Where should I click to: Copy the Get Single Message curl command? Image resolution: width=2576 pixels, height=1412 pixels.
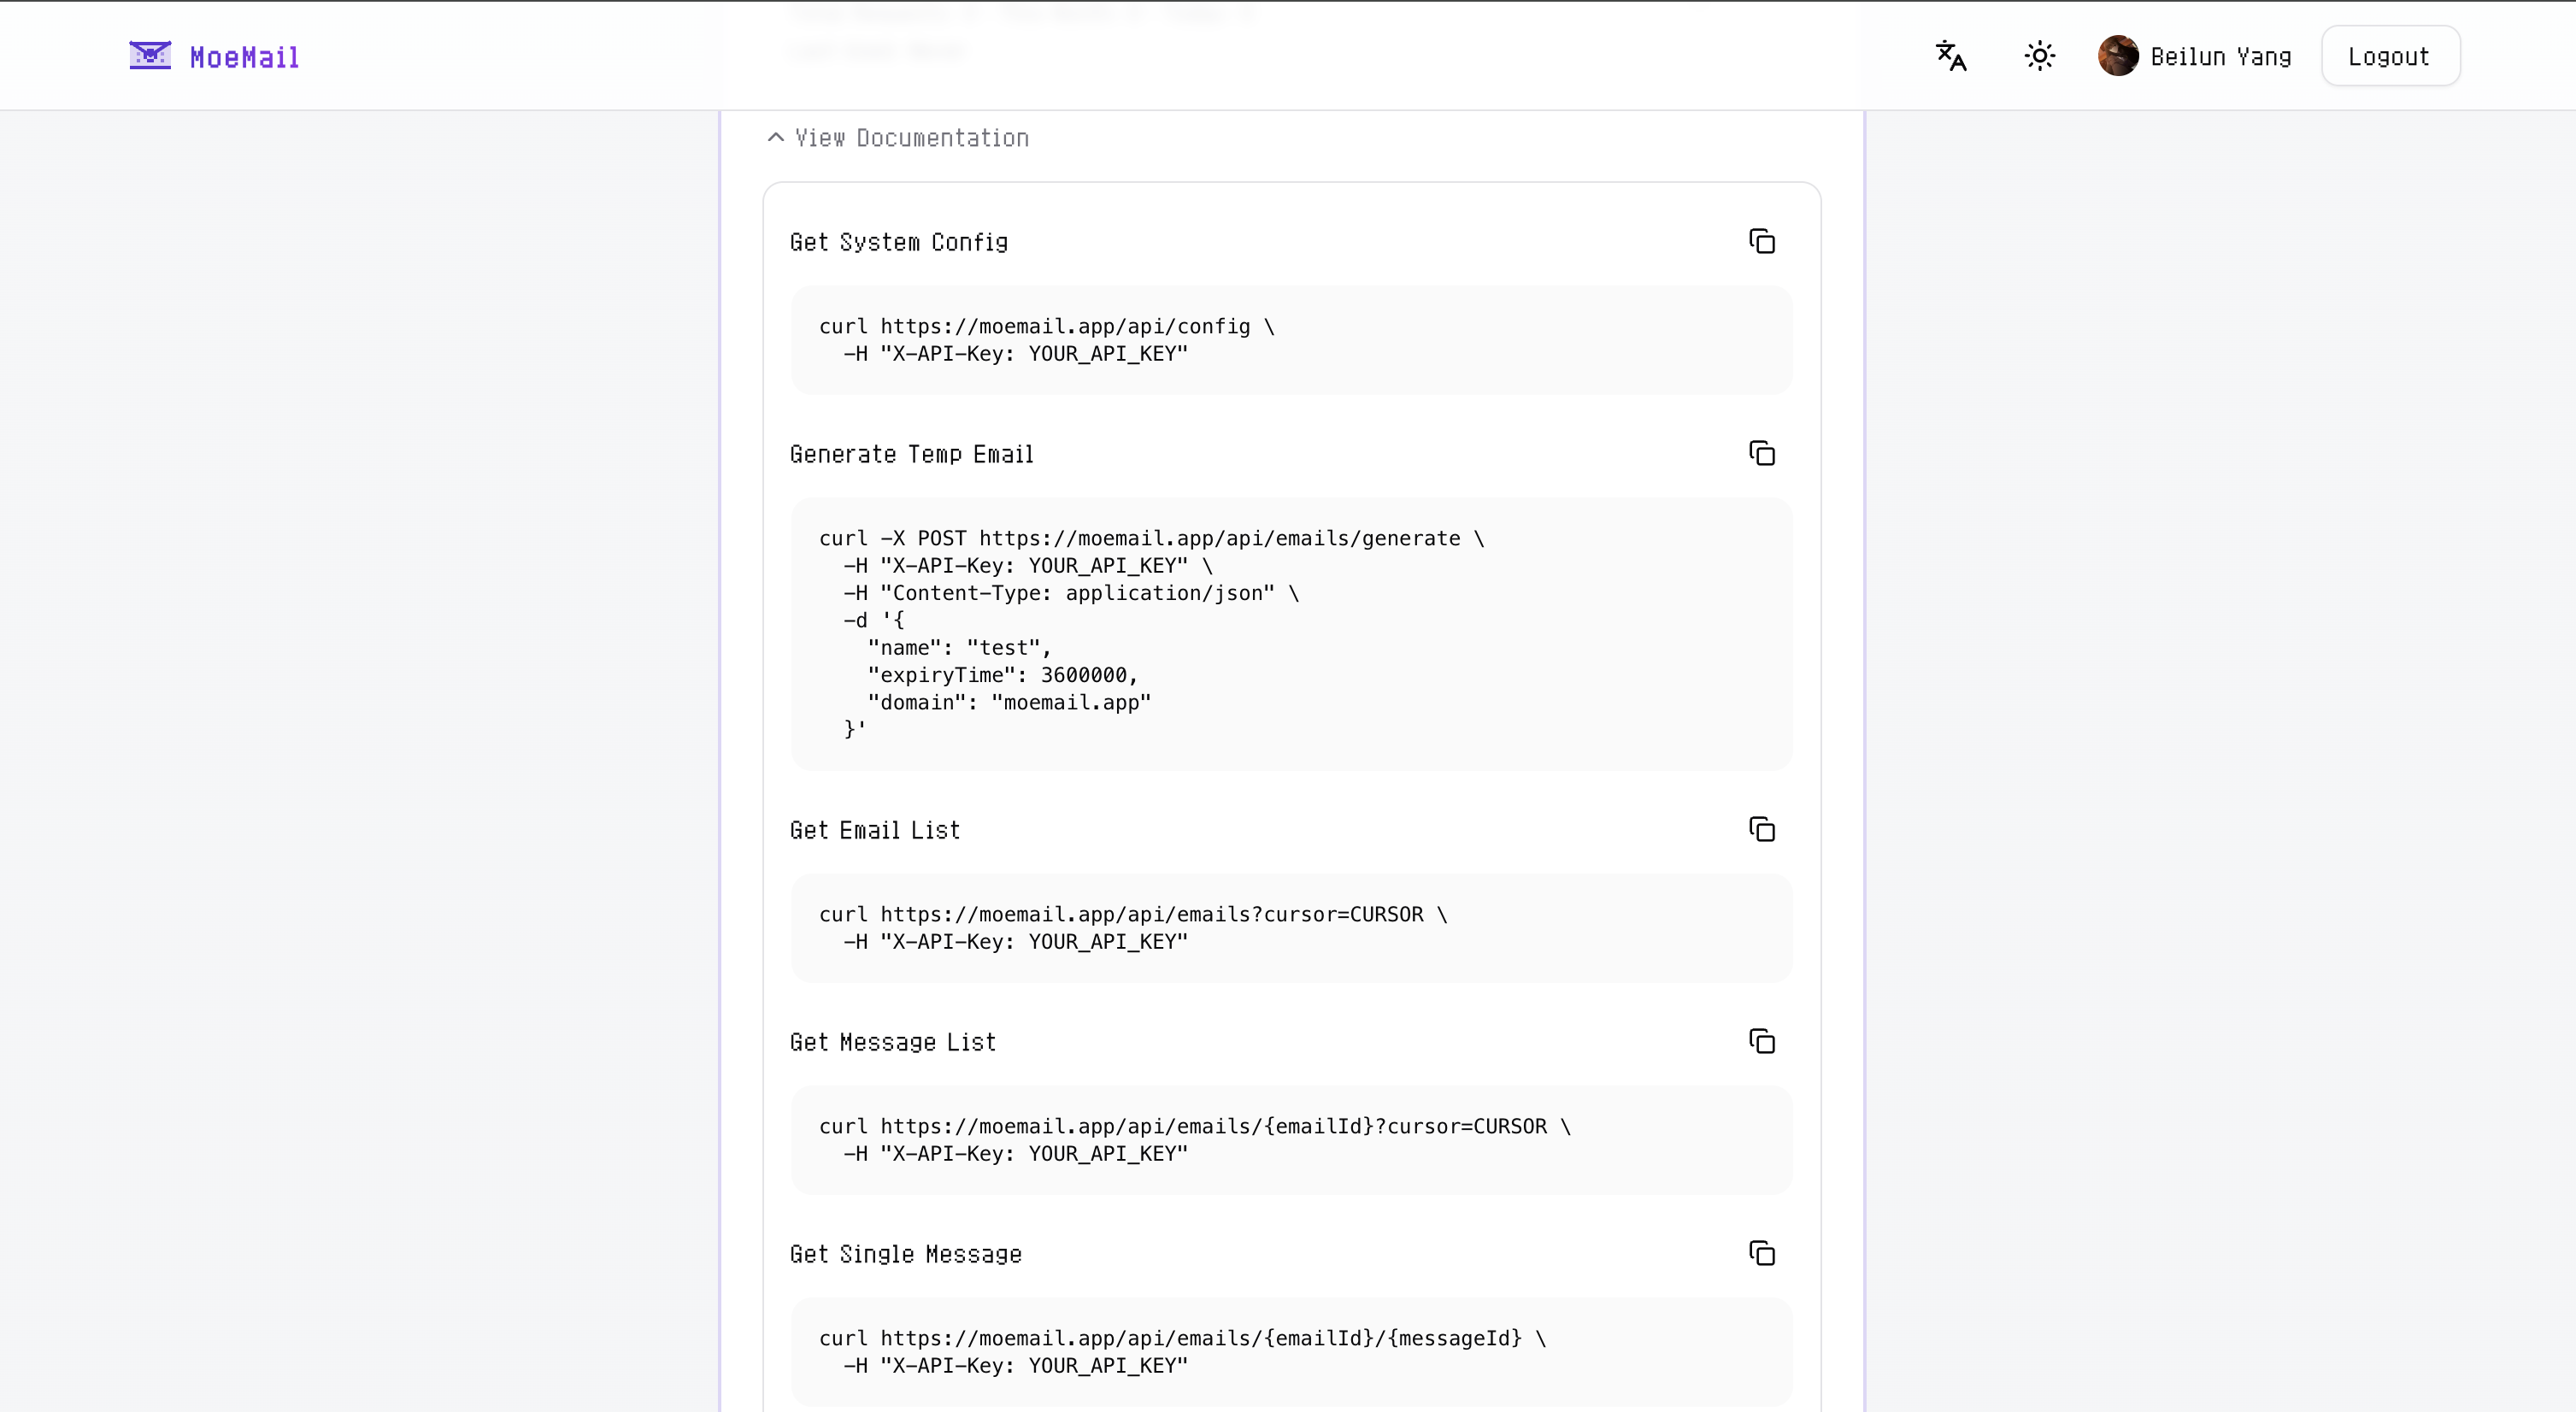tap(1761, 1254)
